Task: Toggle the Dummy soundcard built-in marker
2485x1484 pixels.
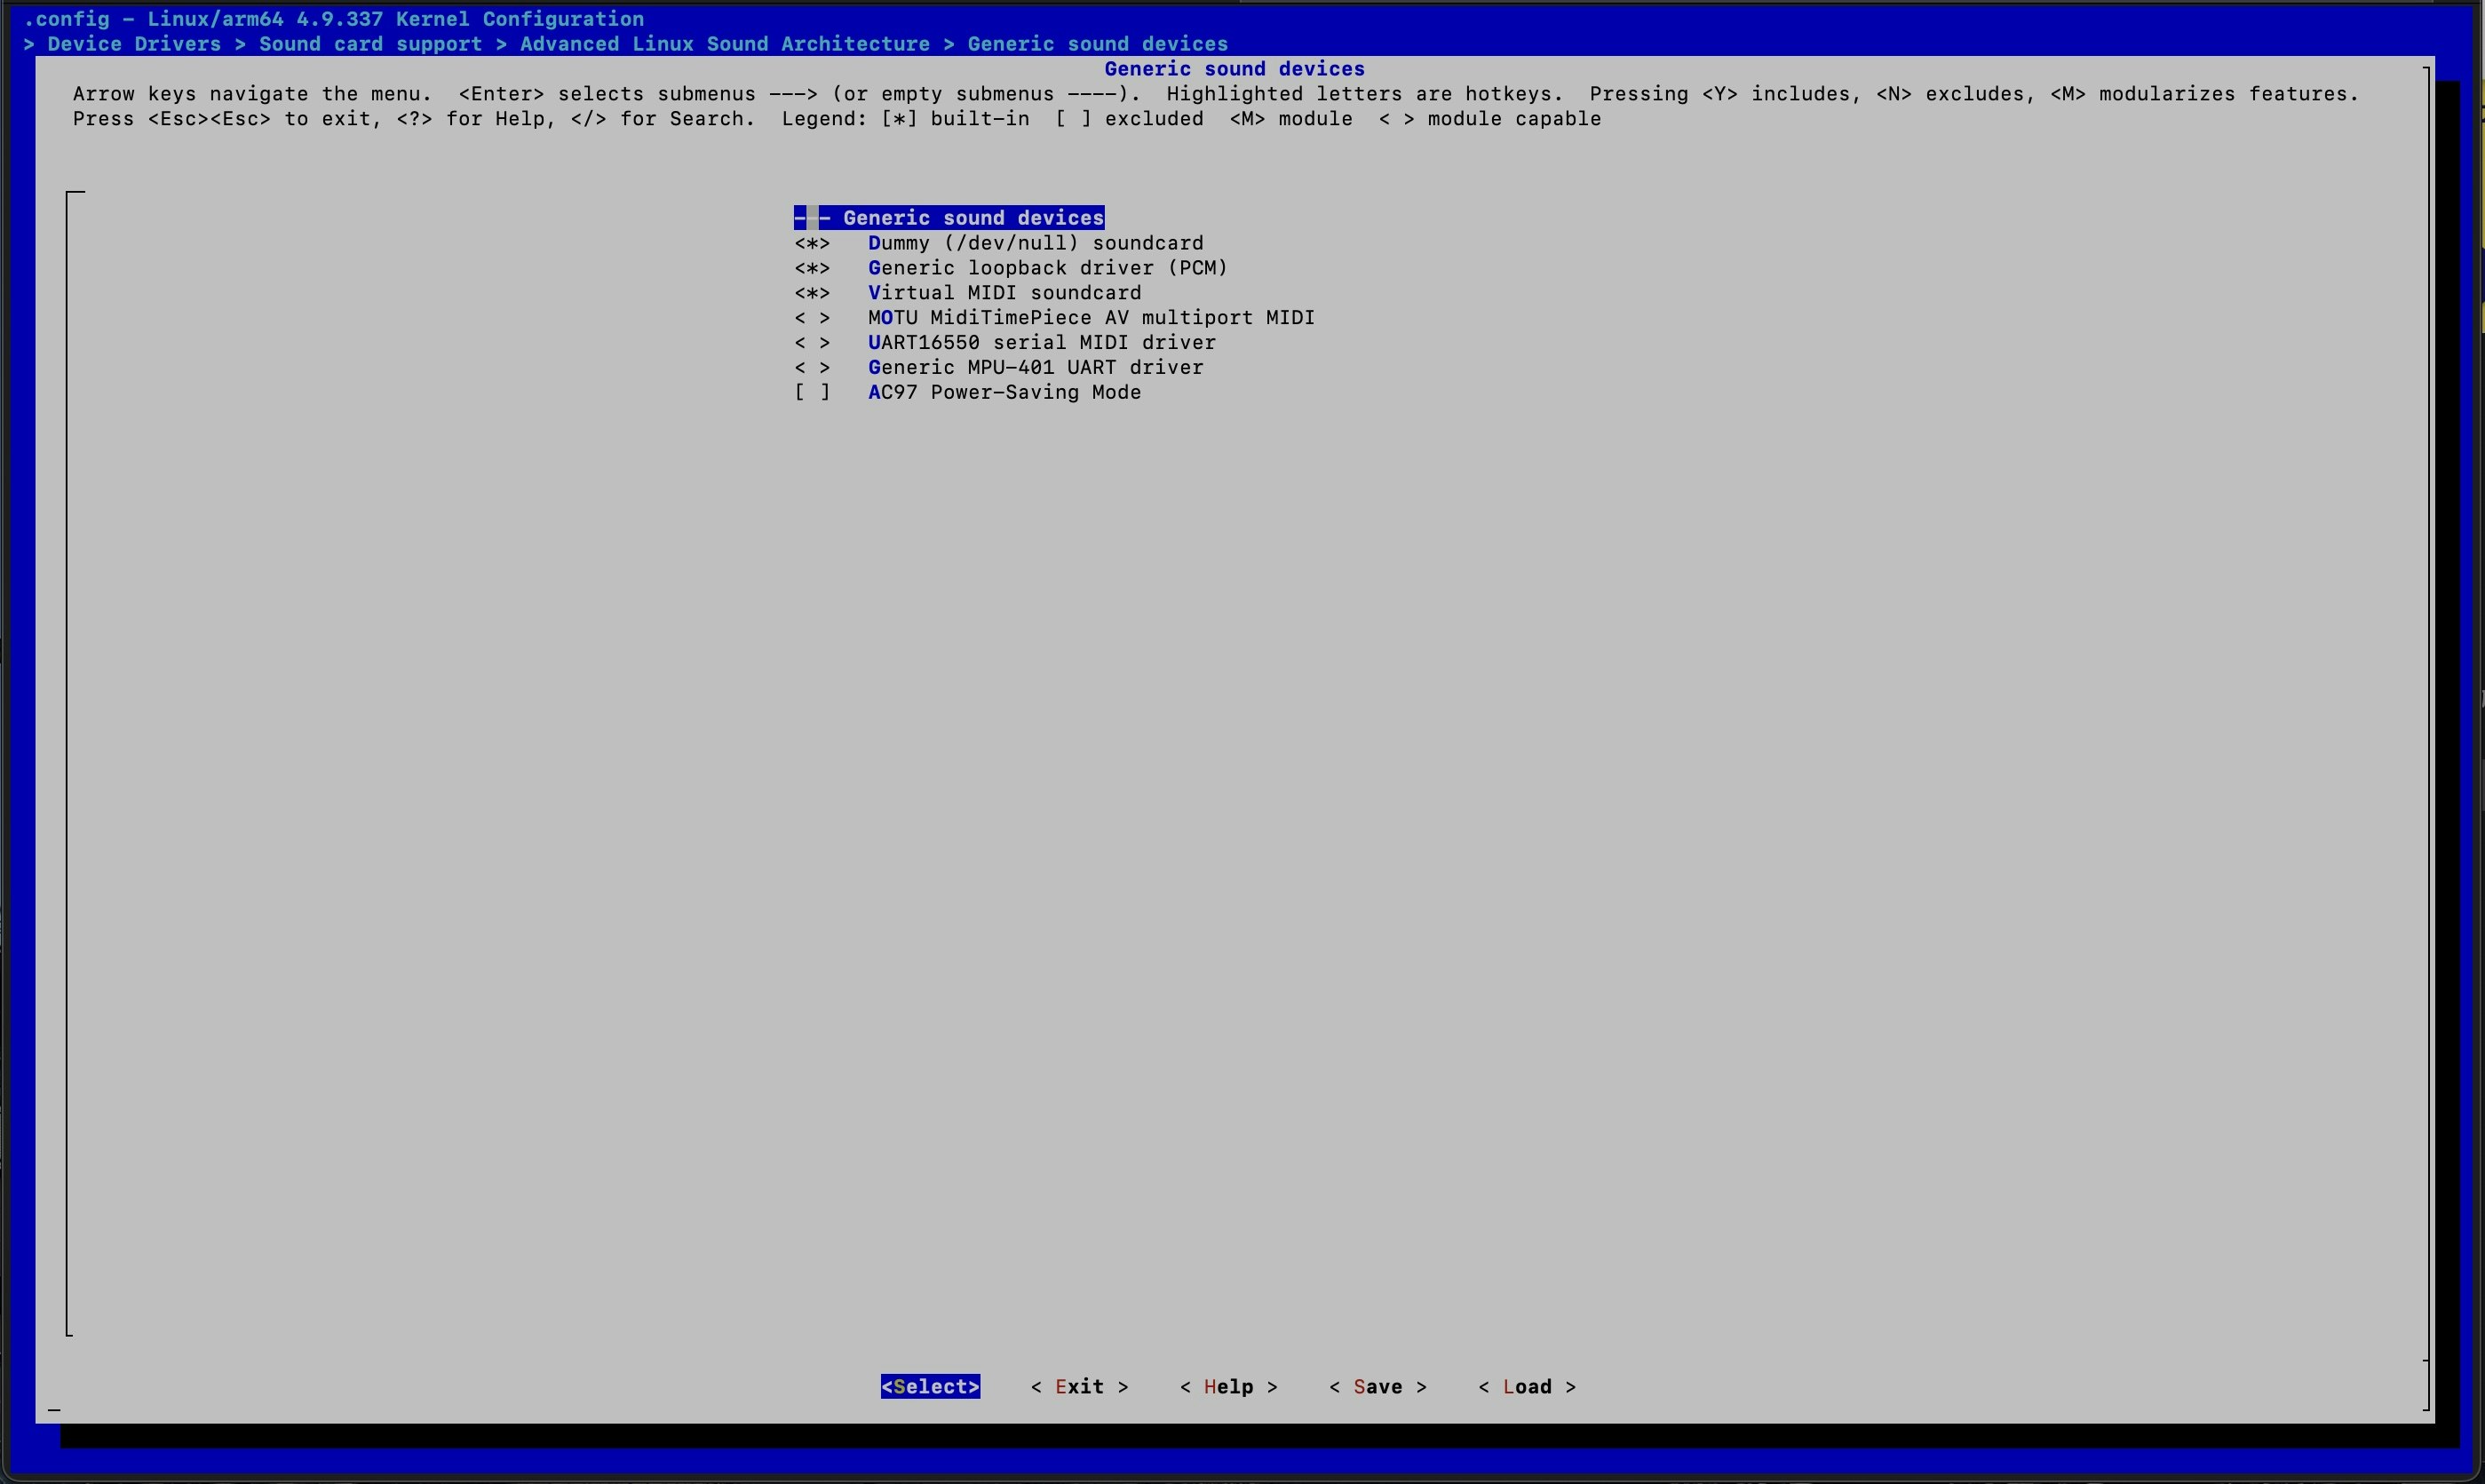Action: click(811, 243)
